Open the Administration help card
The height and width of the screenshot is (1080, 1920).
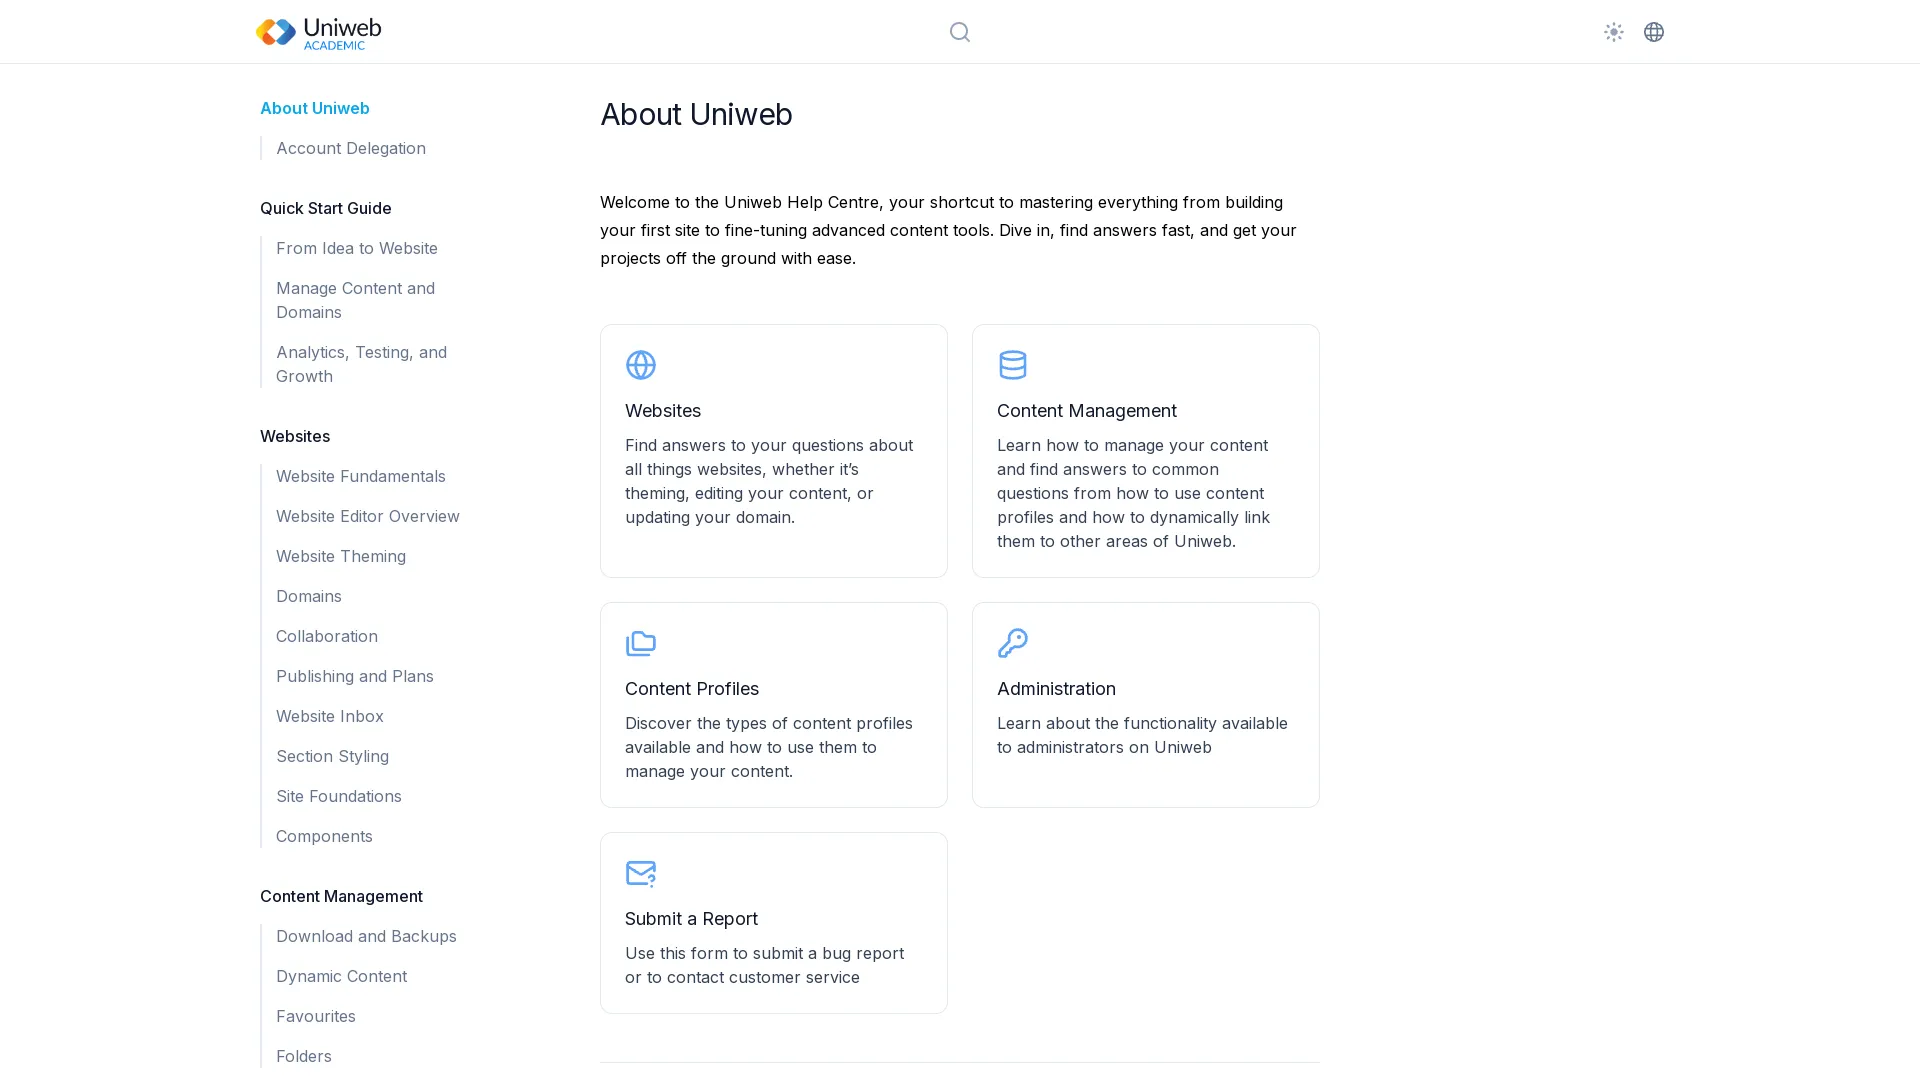click(1145, 705)
